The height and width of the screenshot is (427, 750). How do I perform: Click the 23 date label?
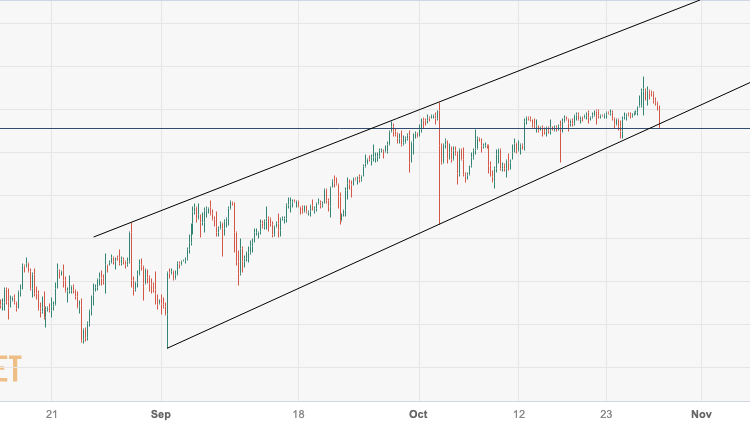(x=605, y=413)
